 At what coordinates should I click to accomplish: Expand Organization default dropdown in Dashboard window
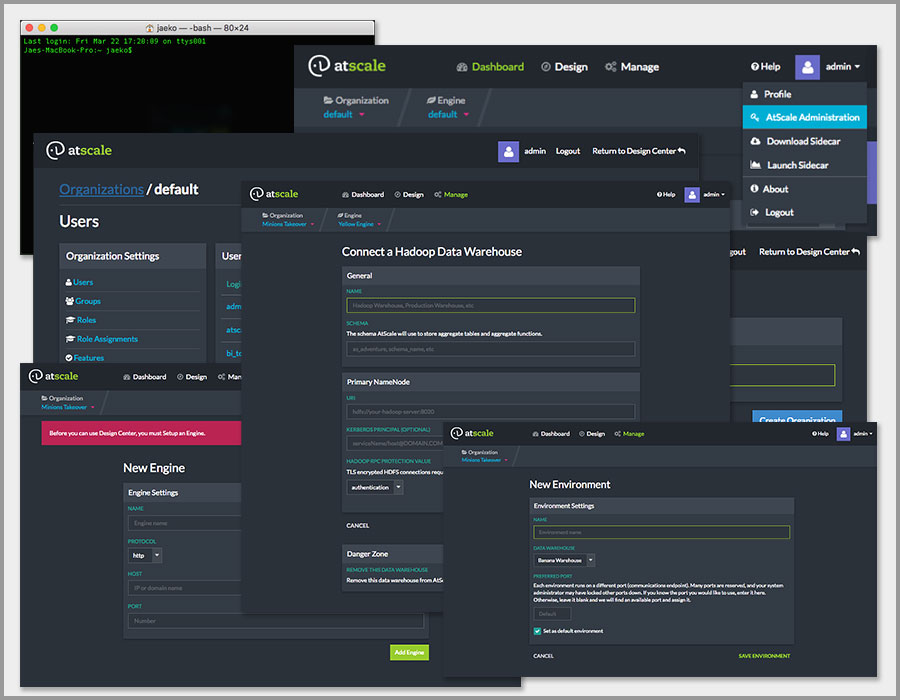coord(344,115)
